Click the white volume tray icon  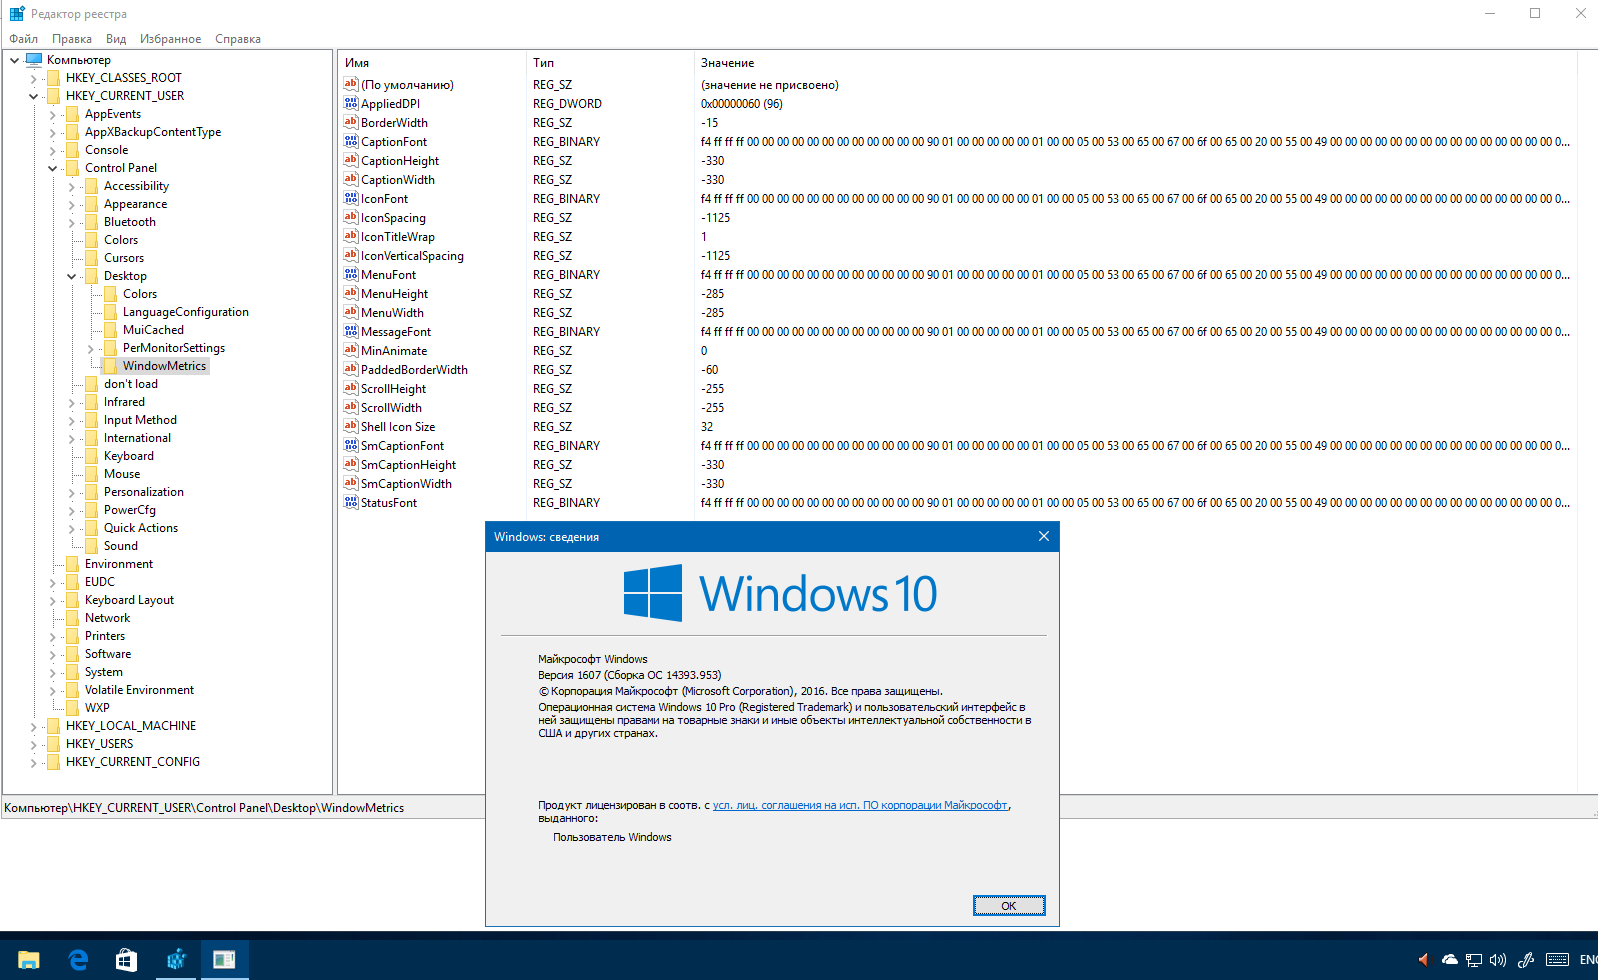pyautogui.click(x=1498, y=960)
